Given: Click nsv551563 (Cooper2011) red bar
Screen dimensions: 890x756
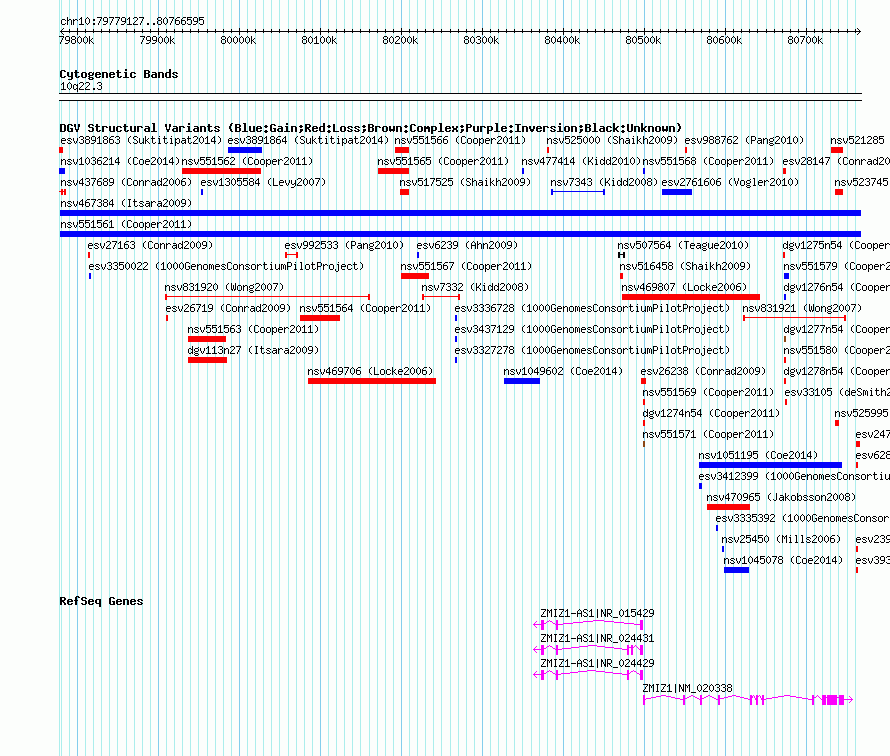Looking at the screenshot, I should tap(207, 339).
